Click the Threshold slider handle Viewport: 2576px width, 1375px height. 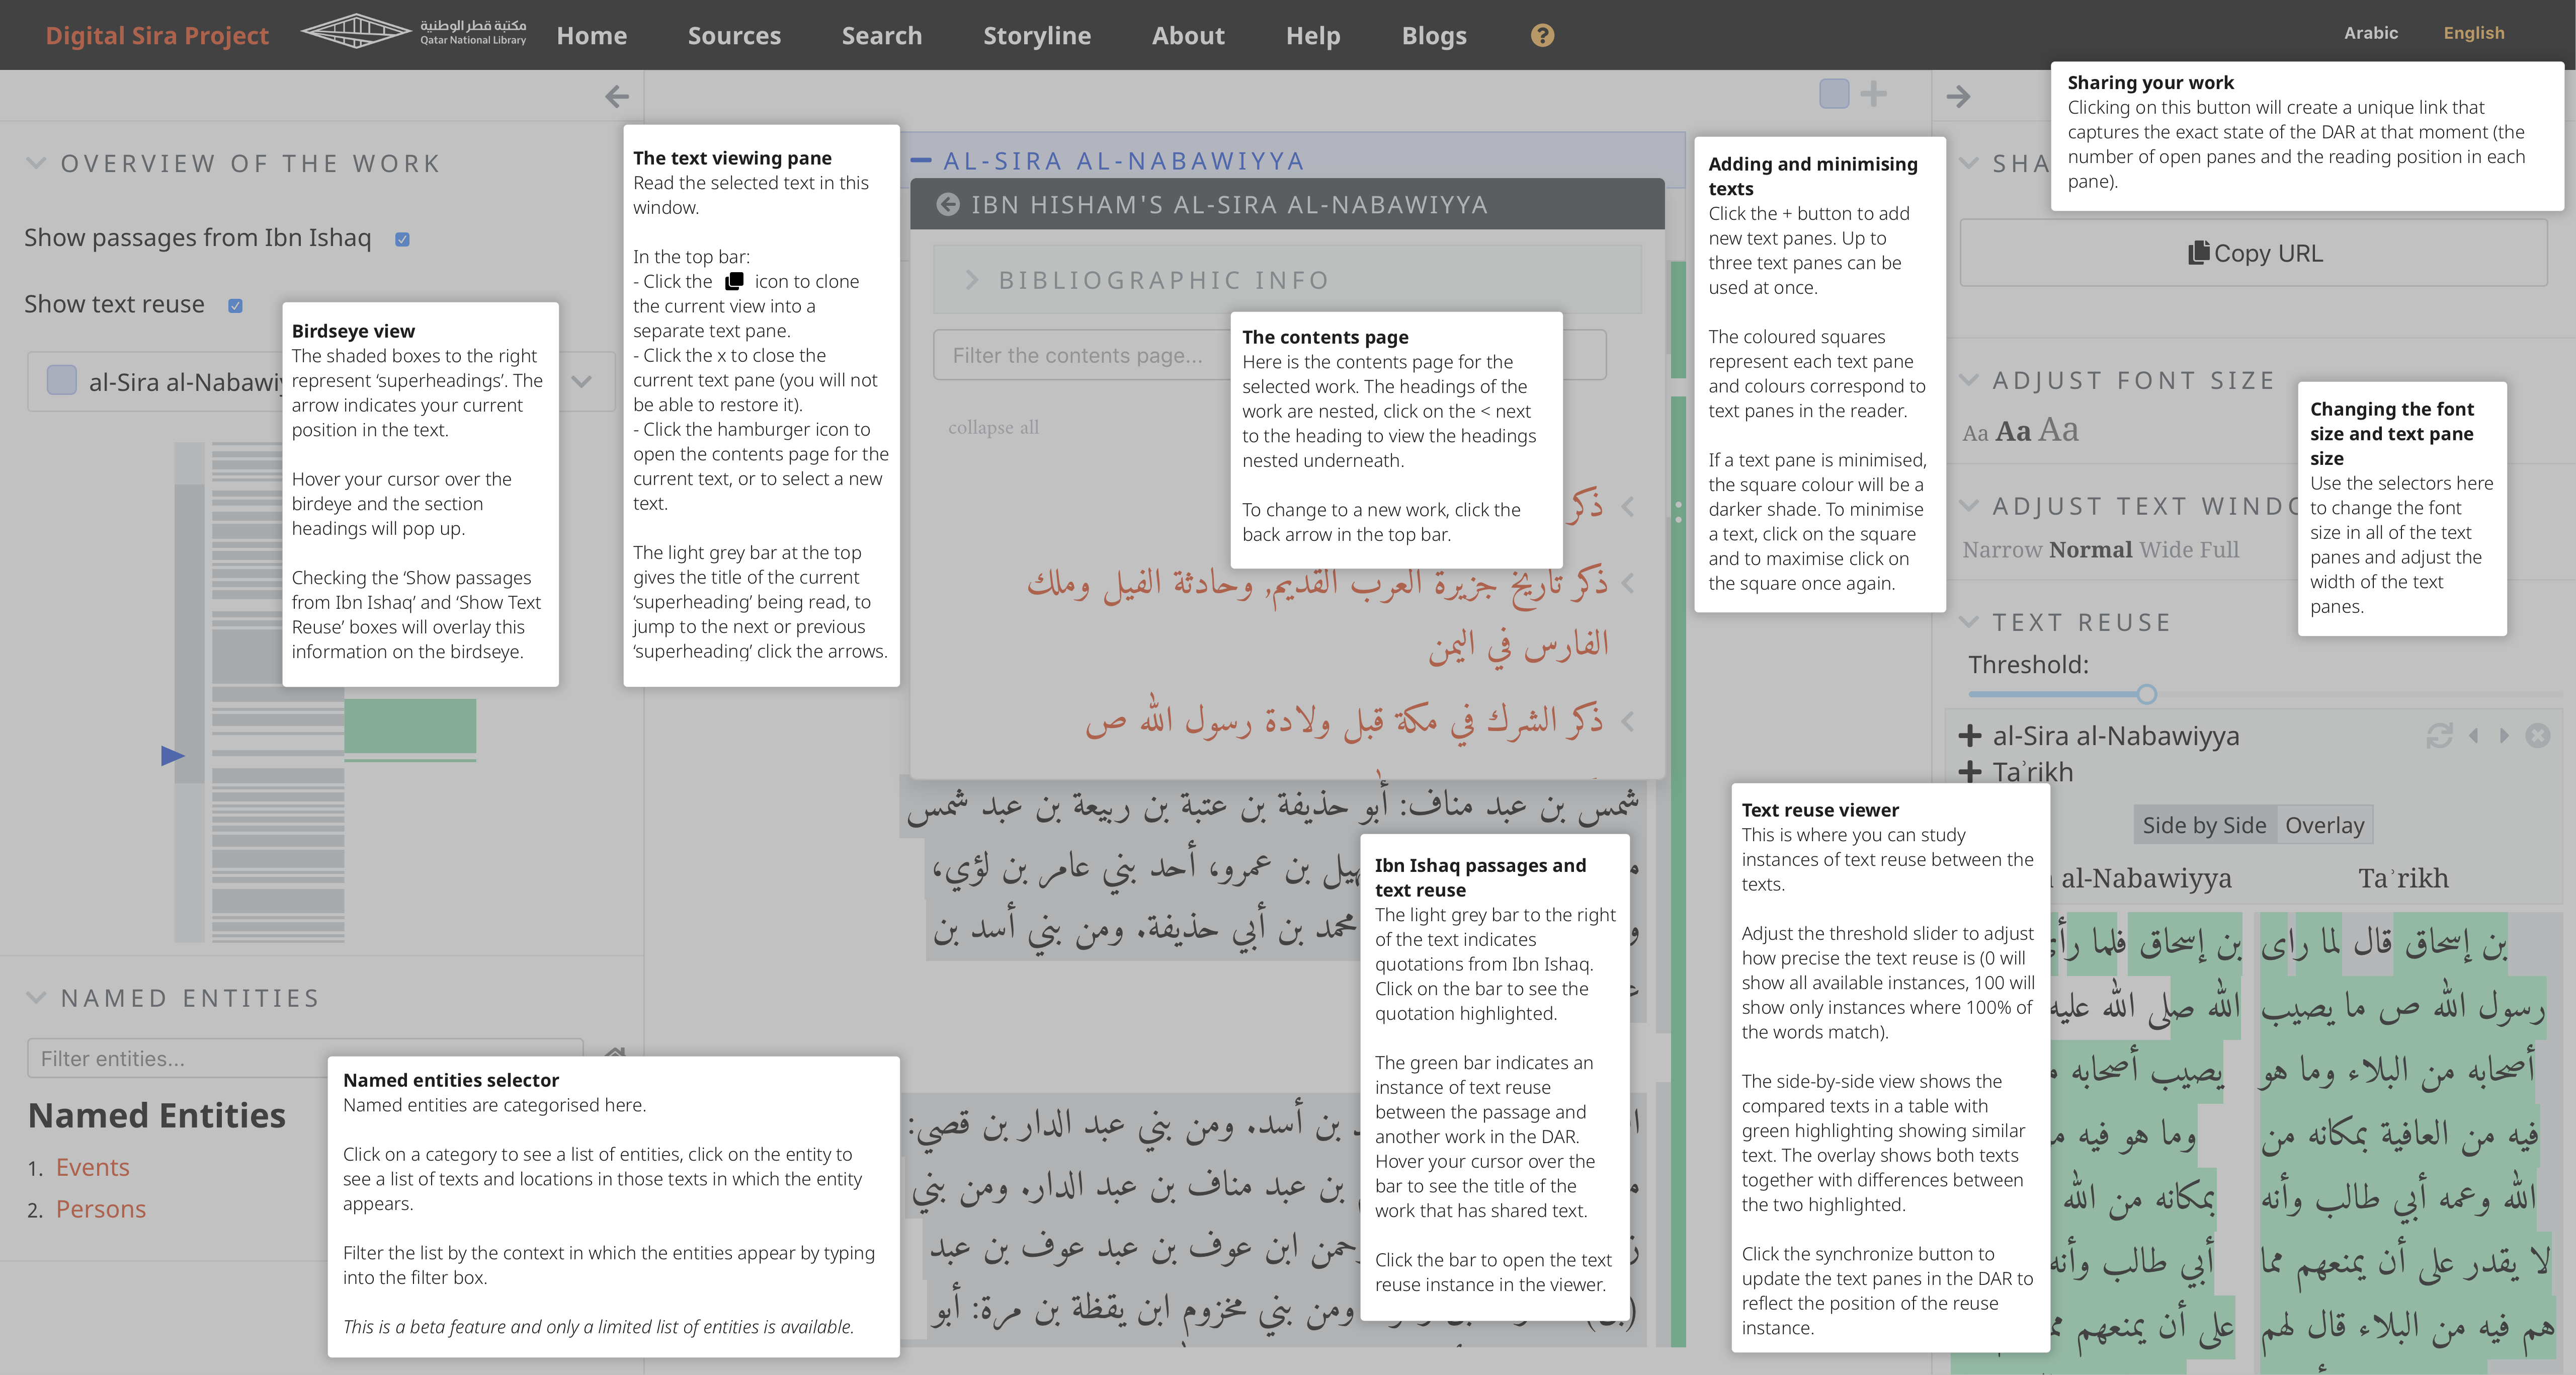pyautogui.click(x=2147, y=694)
